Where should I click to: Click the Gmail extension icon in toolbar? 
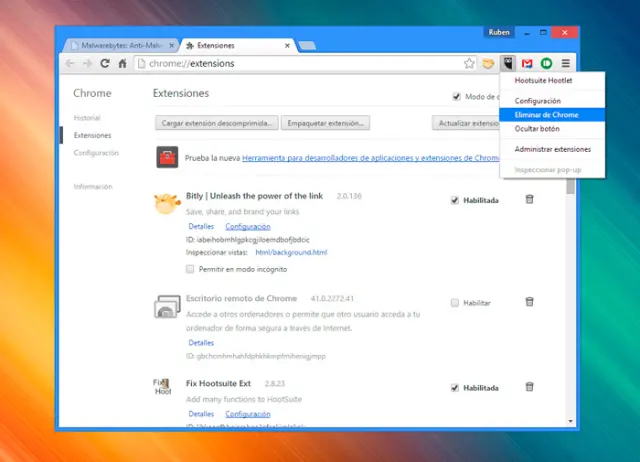click(x=527, y=63)
